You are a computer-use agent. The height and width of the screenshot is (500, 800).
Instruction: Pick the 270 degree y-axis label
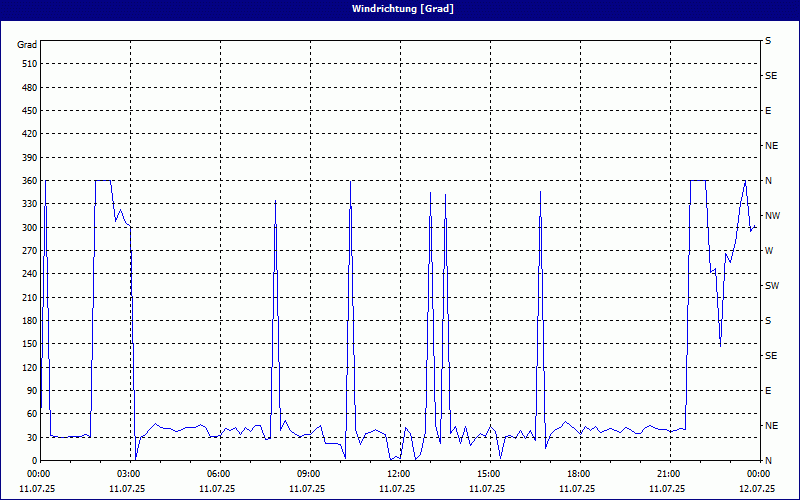click(x=27, y=251)
